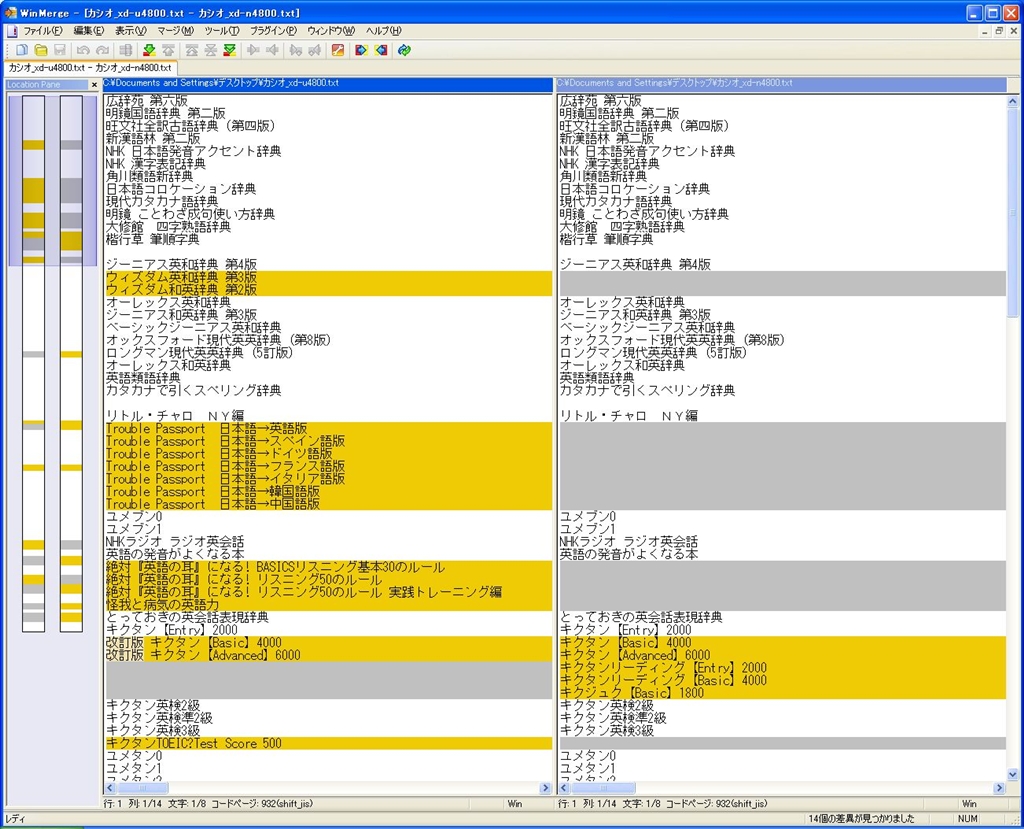The width and height of the screenshot is (1024, 829).
Task: Click 新漢語林 第二版 in right pane
Action: [607, 138]
